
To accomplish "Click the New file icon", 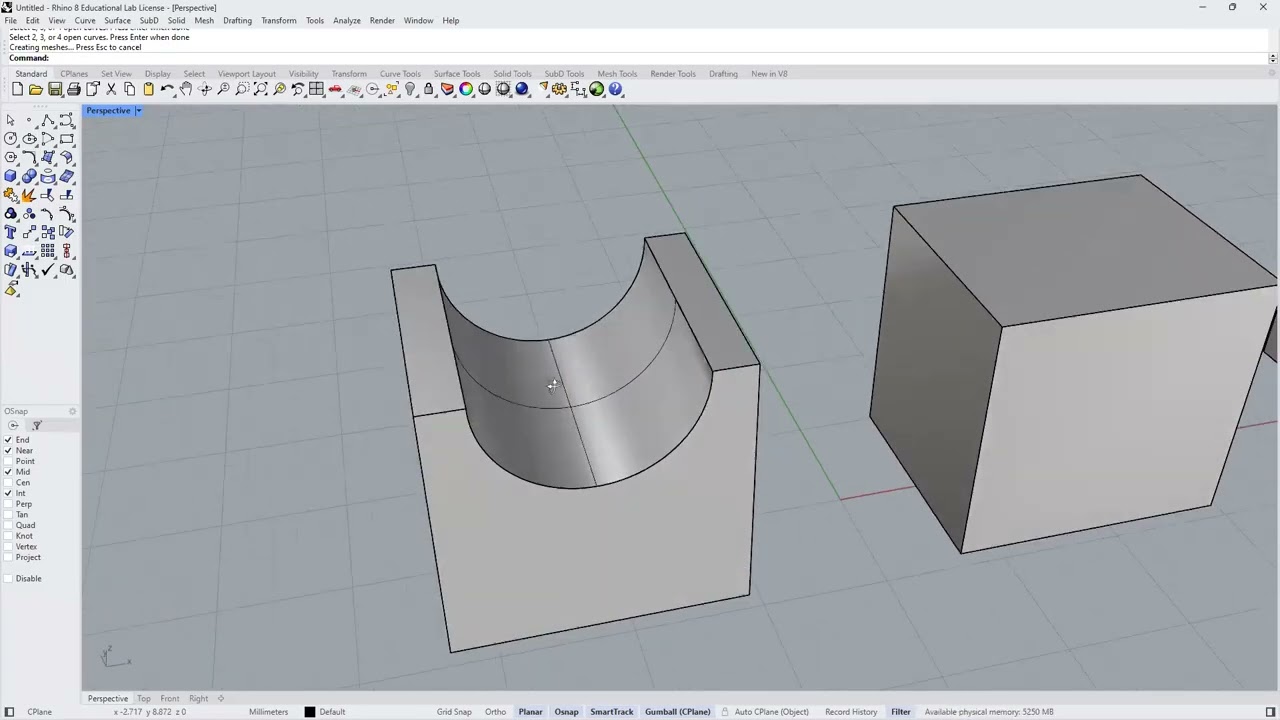I will click(17, 89).
